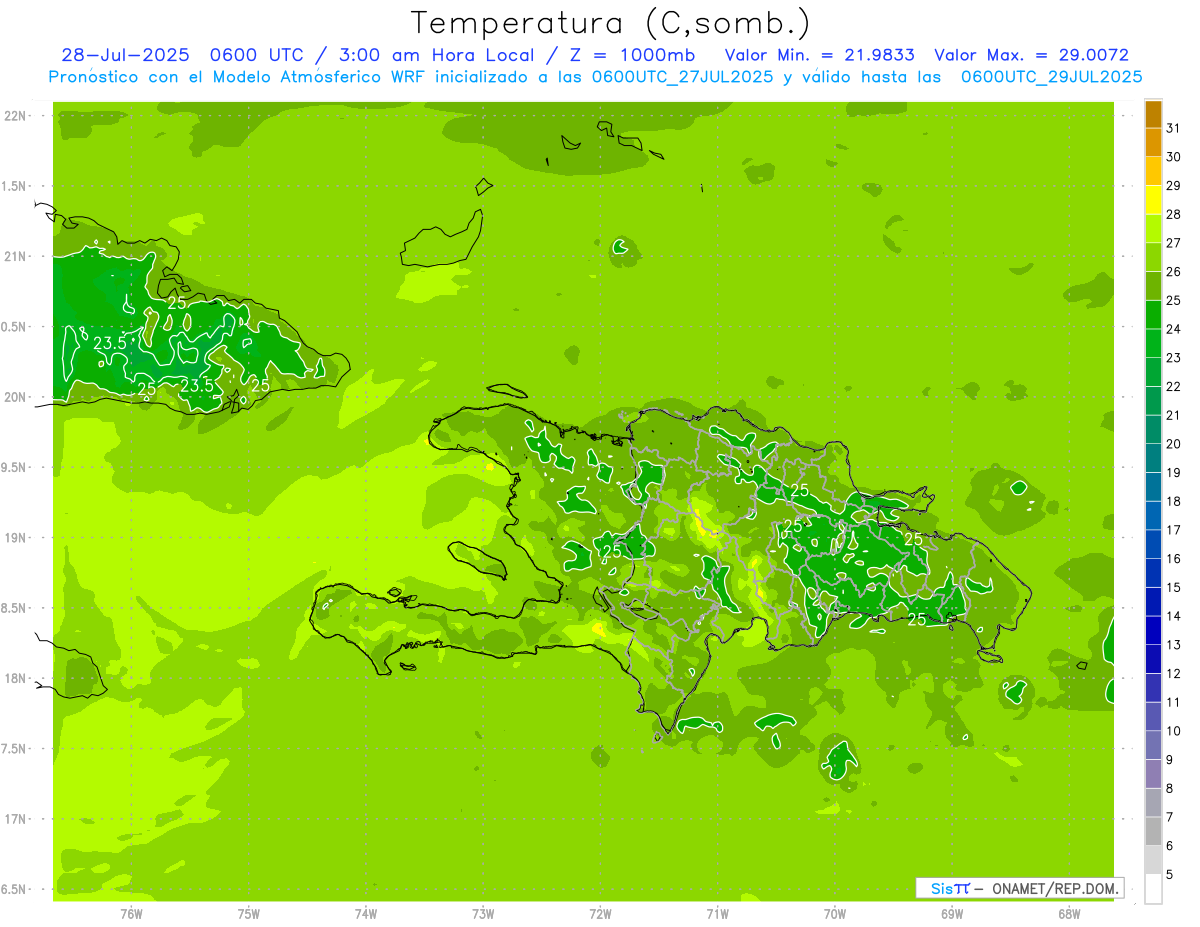Click the "73W" longitude label
The width and height of the screenshot is (1200, 927).
483,914
